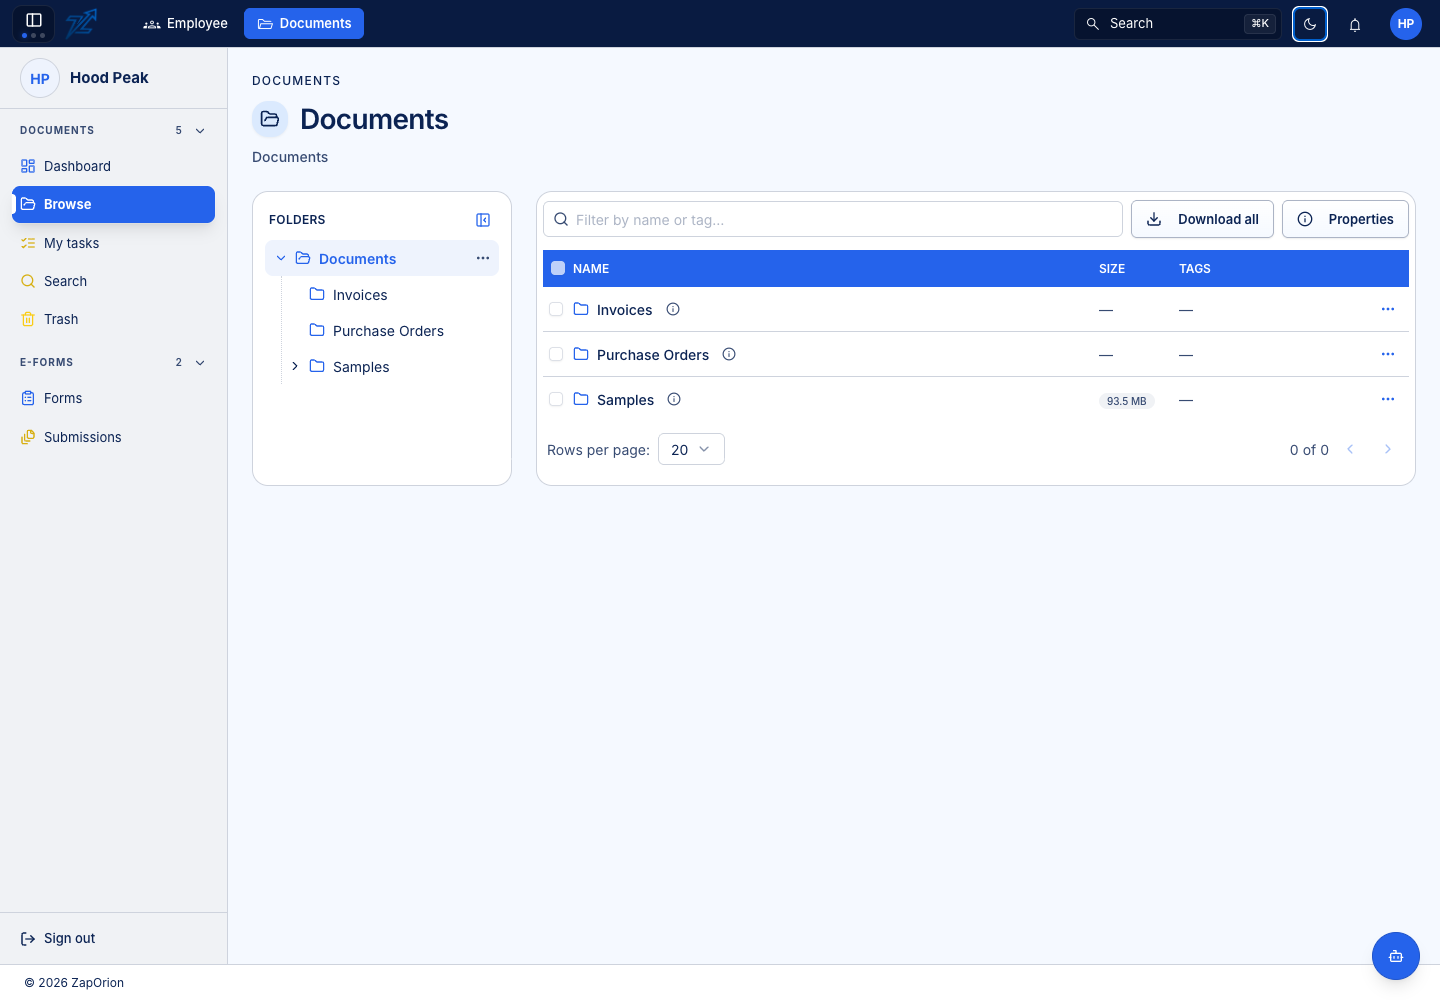1440x1000 pixels.
Task: Check the Samples row checkbox
Action: 556,399
